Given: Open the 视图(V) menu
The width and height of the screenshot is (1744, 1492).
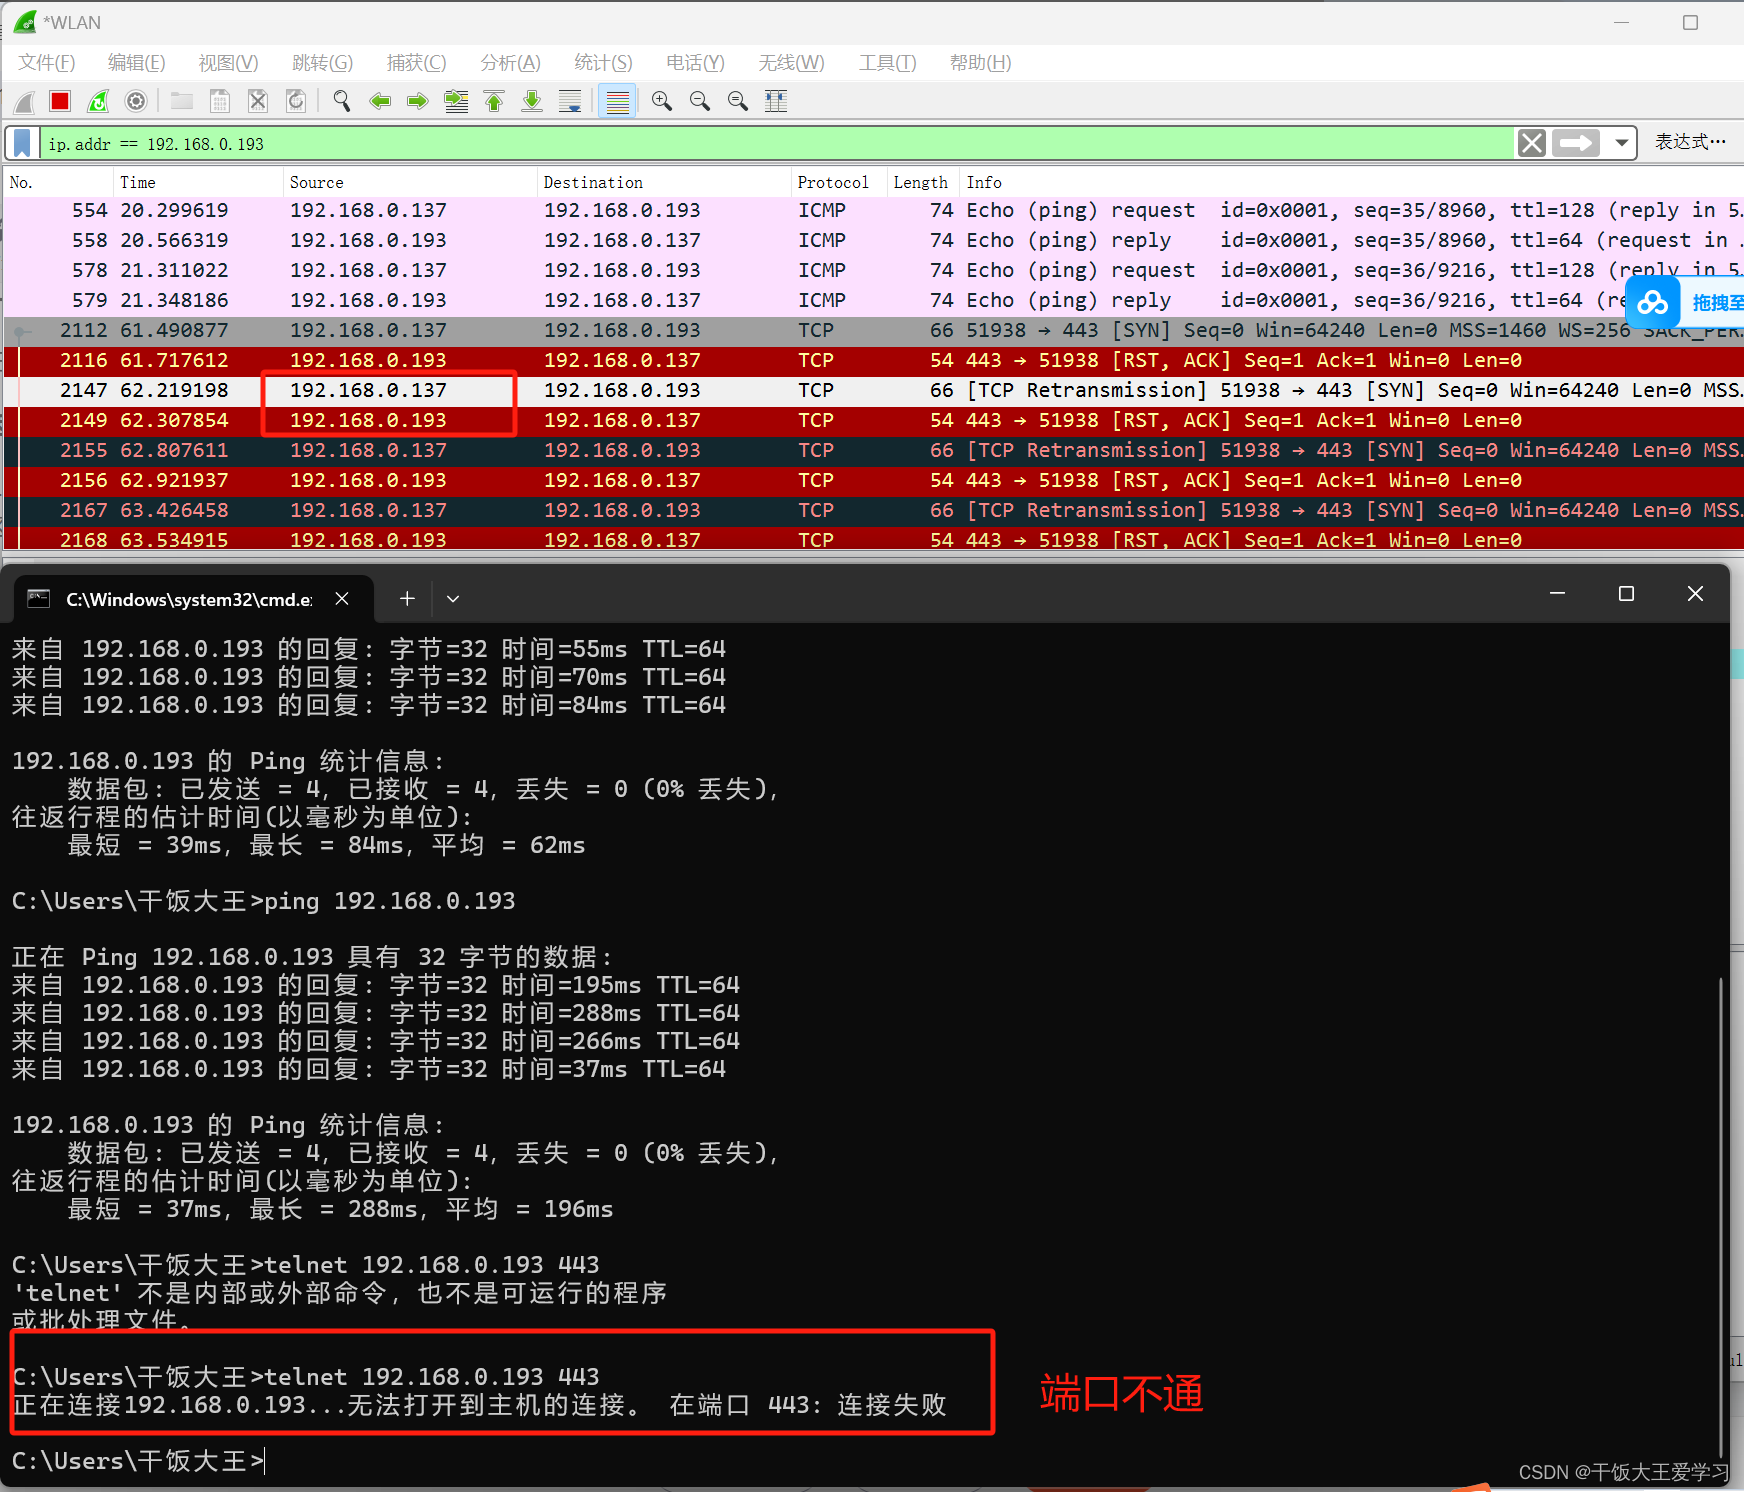Looking at the screenshot, I should [229, 63].
